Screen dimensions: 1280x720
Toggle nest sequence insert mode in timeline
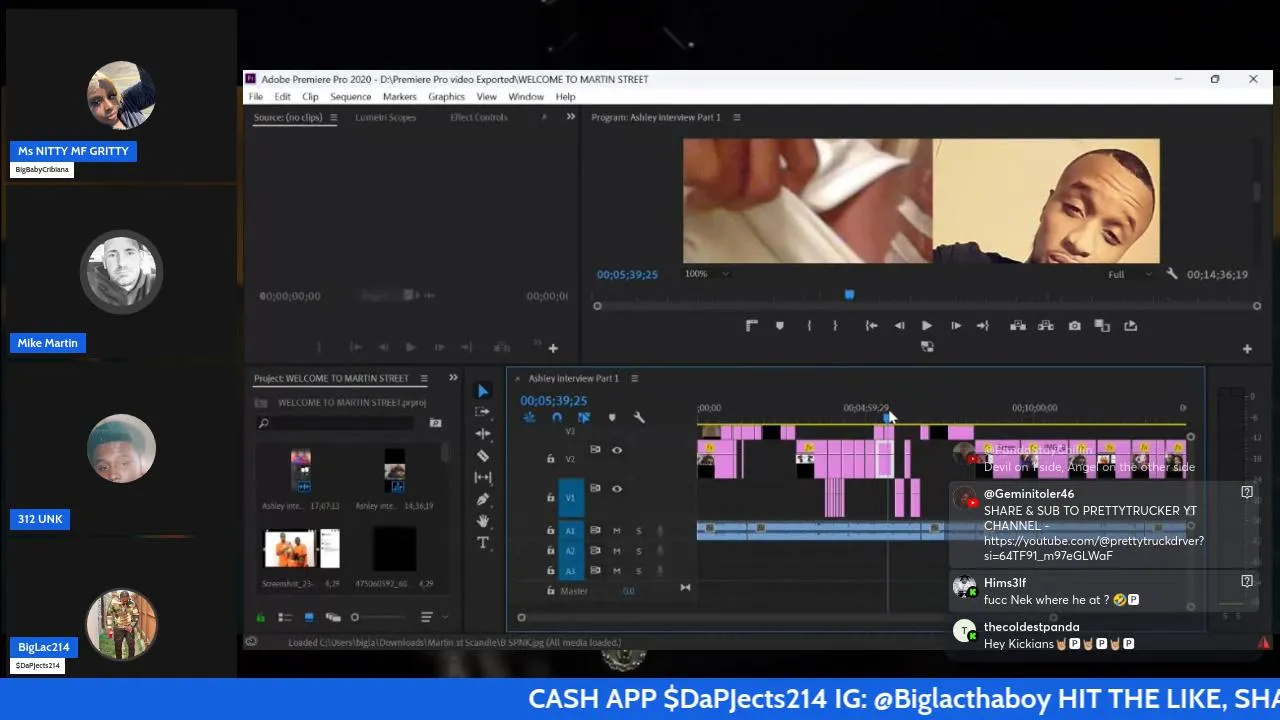click(x=529, y=418)
